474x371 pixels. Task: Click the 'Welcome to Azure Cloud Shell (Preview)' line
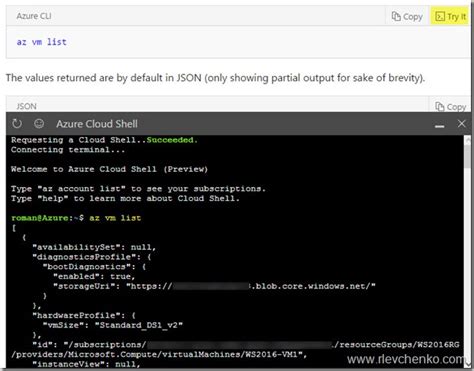(x=109, y=169)
